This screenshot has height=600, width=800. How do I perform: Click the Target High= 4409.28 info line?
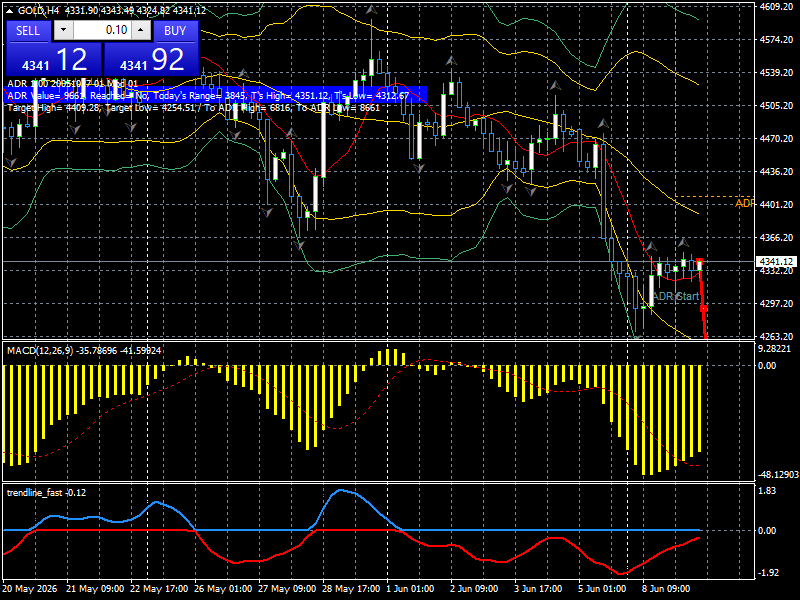point(194,108)
